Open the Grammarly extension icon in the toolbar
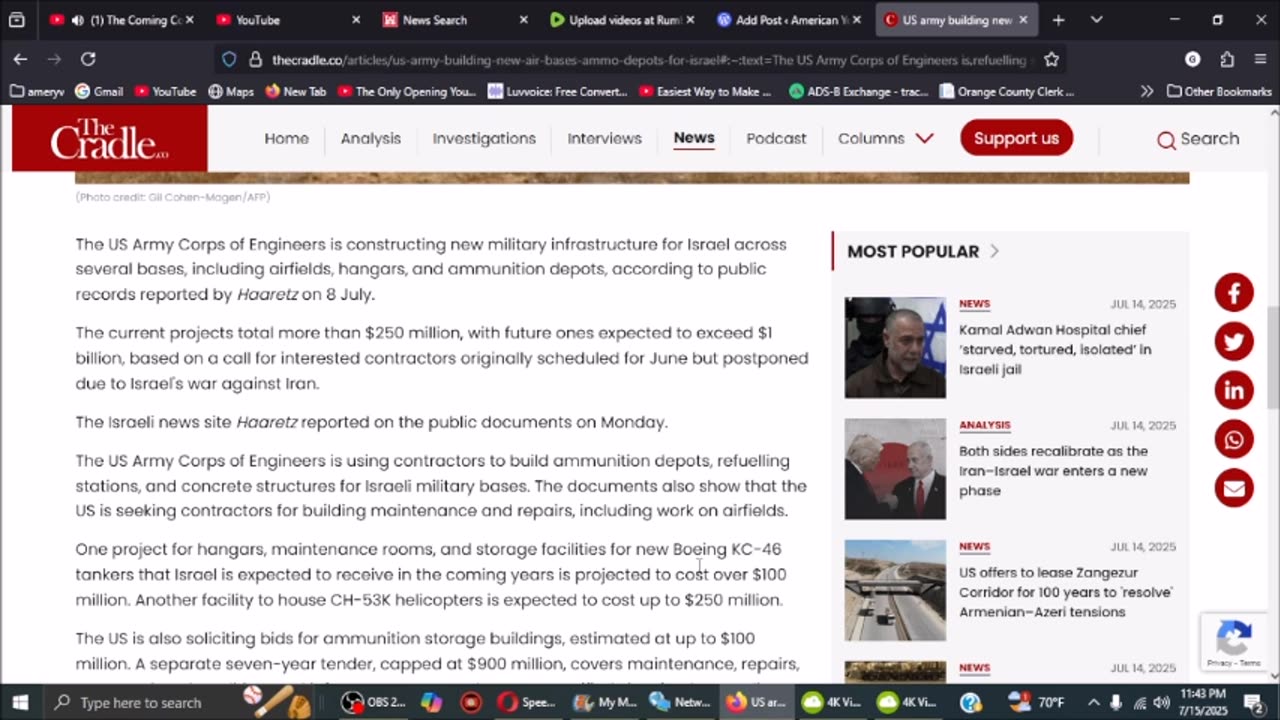This screenshot has width=1280, height=720. pos(1192,59)
